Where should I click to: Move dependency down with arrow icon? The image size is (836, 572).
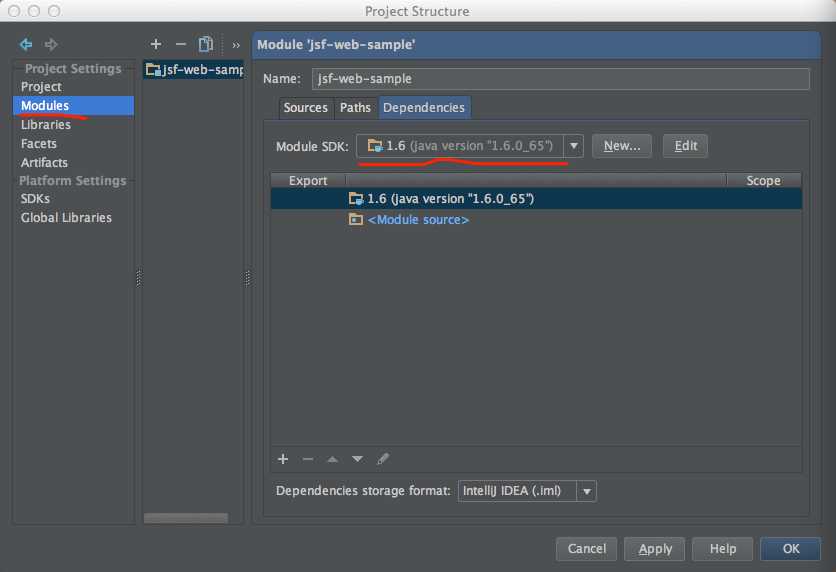pyautogui.click(x=357, y=459)
